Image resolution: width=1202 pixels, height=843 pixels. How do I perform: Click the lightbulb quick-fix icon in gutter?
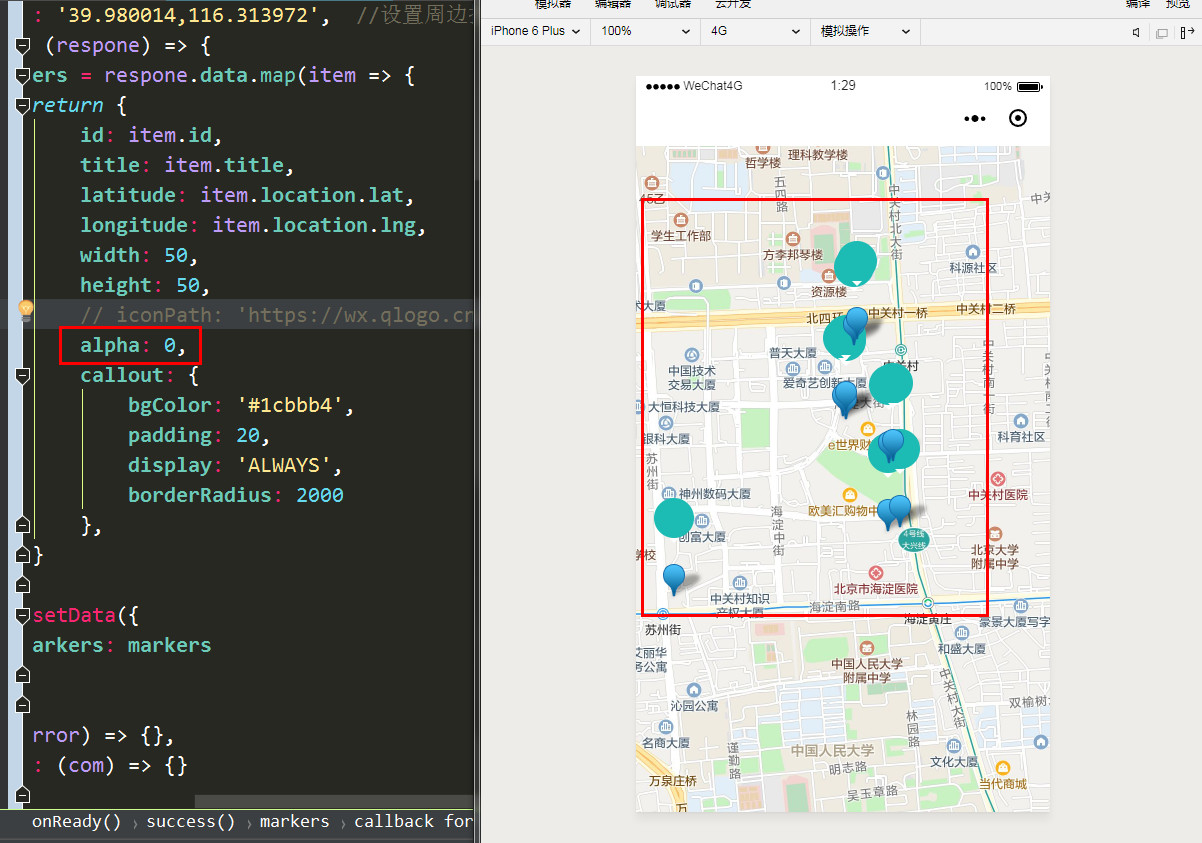[26, 311]
